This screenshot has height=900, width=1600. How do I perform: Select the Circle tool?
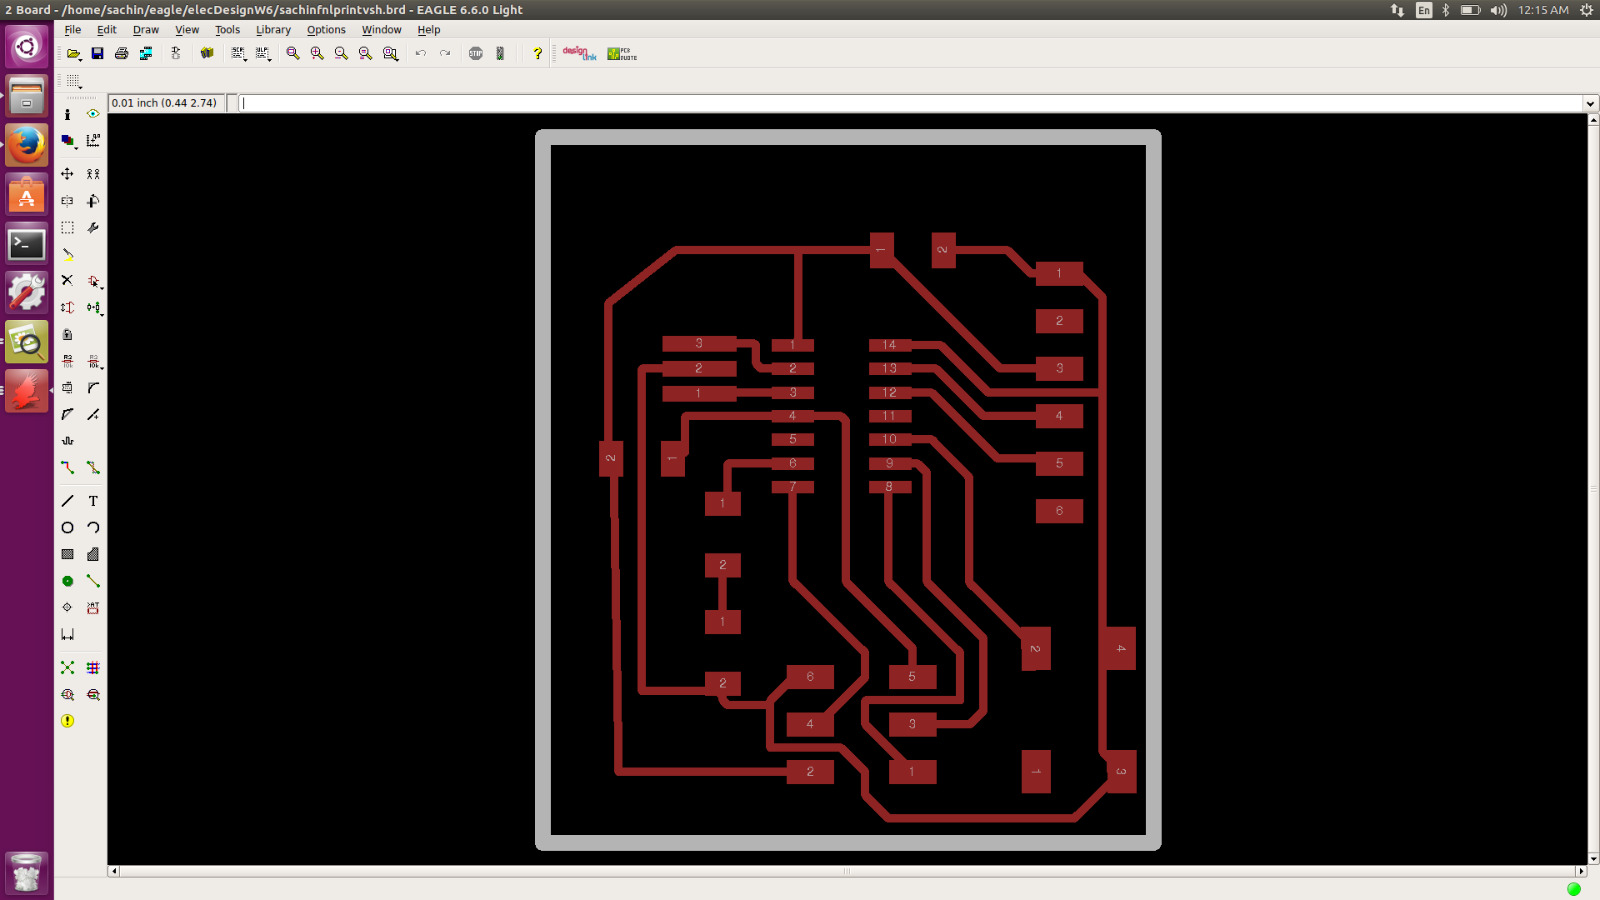(x=67, y=528)
